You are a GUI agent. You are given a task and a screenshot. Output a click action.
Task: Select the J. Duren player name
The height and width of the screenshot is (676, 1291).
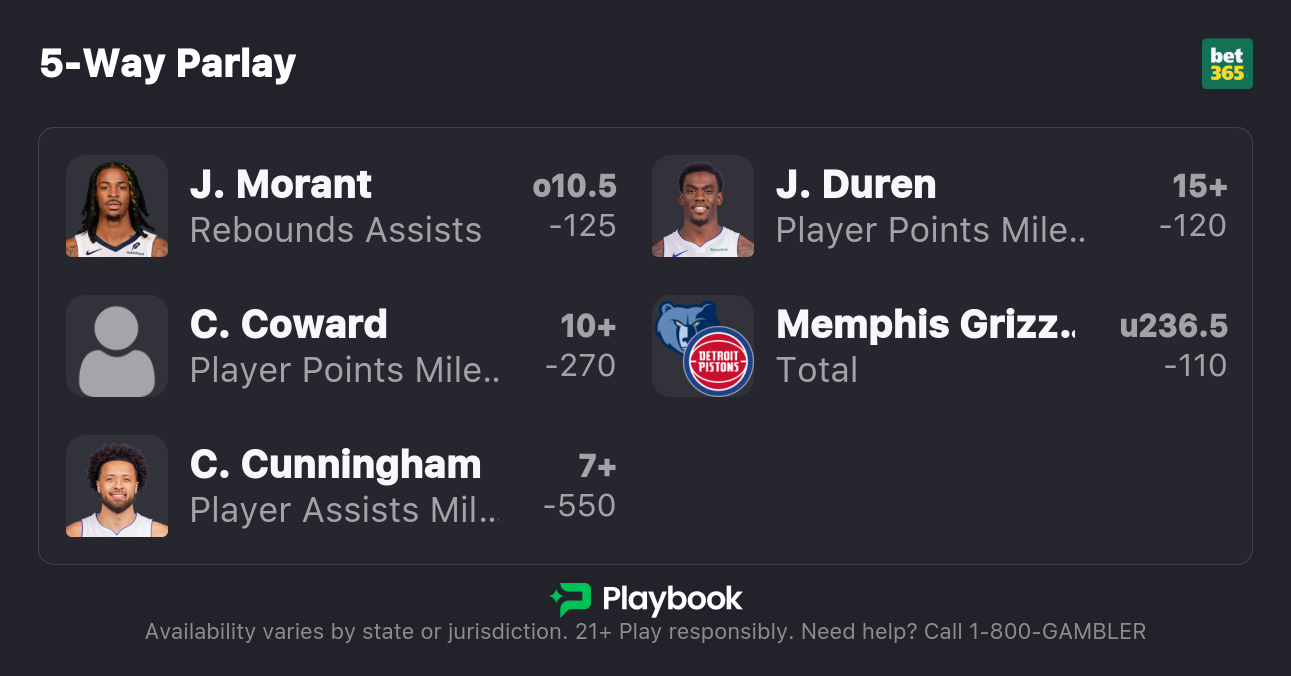pyautogui.click(x=856, y=185)
